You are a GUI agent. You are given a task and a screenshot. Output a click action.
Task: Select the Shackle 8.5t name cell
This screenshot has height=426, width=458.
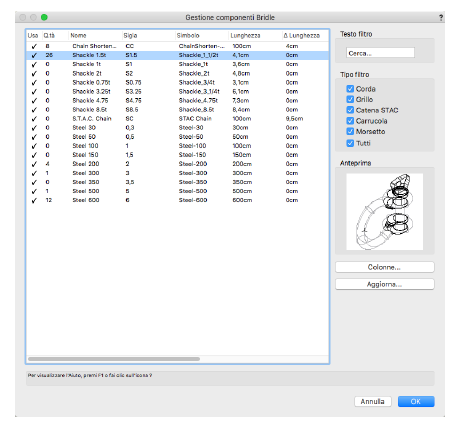coord(90,109)
